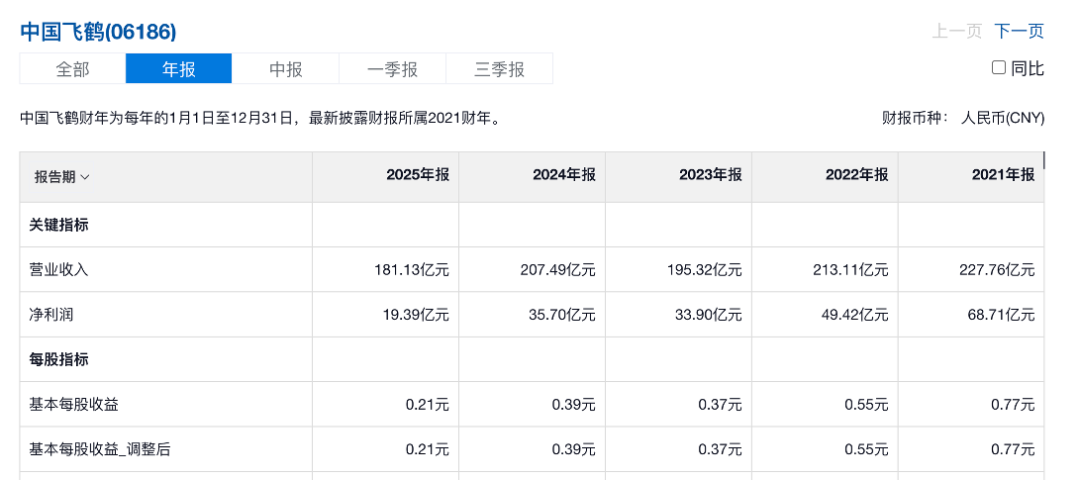
Task: Switch to the 全部 tab
Action: click(x=72, y=69)
